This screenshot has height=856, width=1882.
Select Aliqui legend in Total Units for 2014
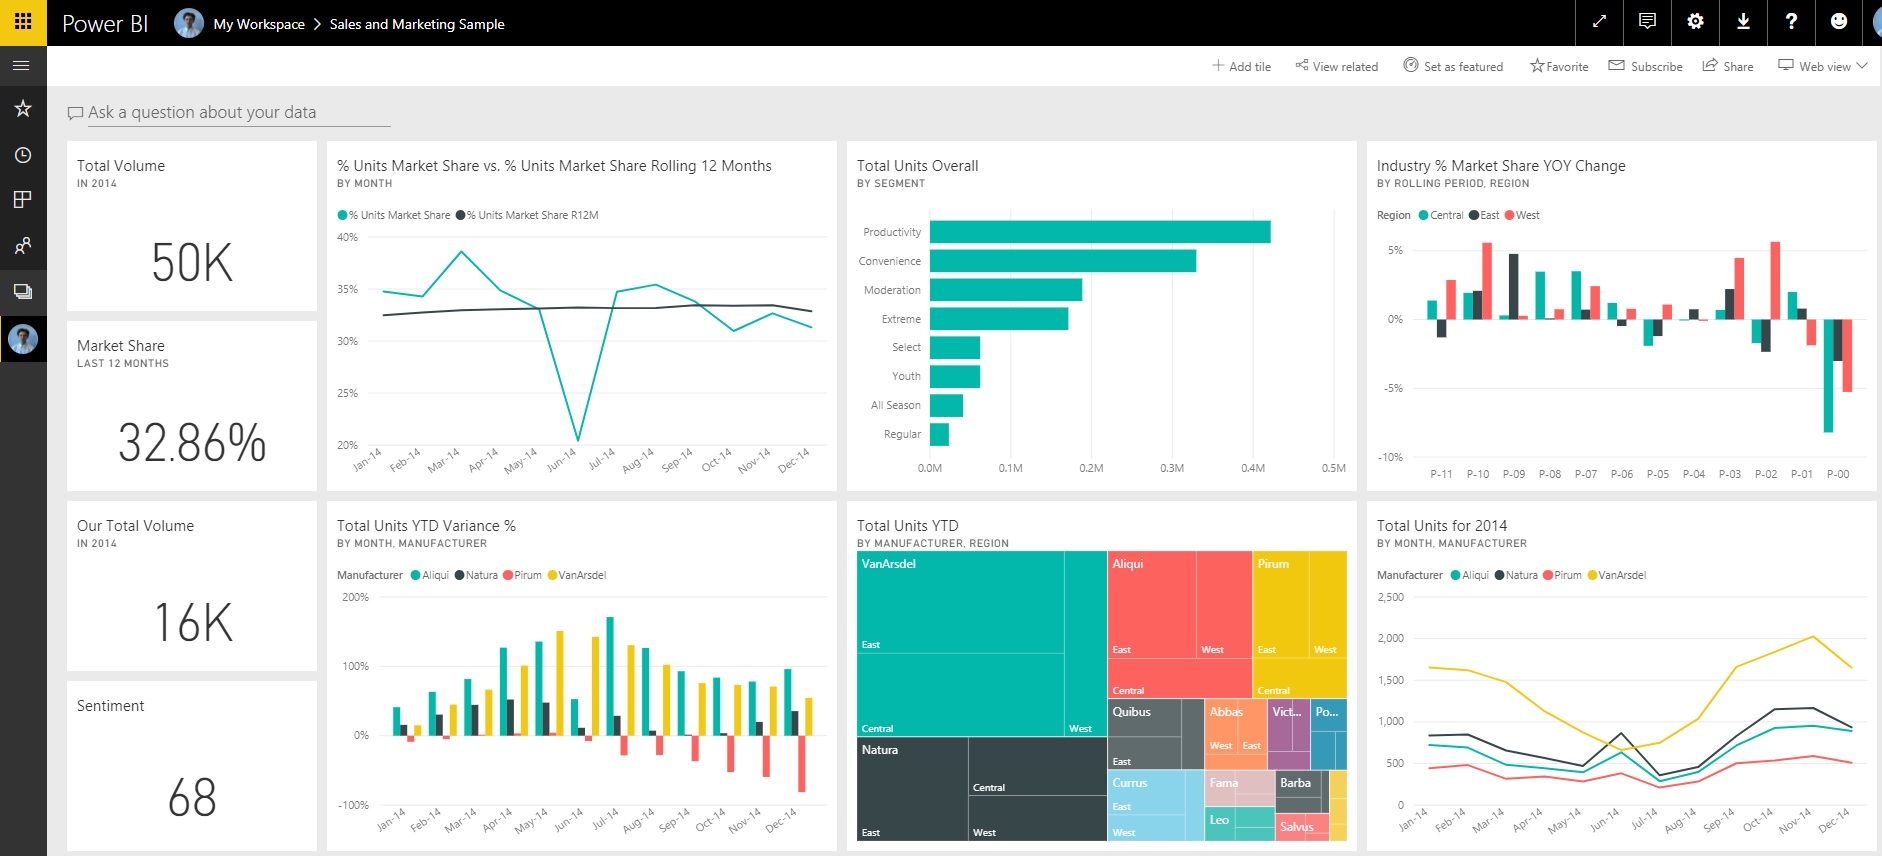point(1470,575)
